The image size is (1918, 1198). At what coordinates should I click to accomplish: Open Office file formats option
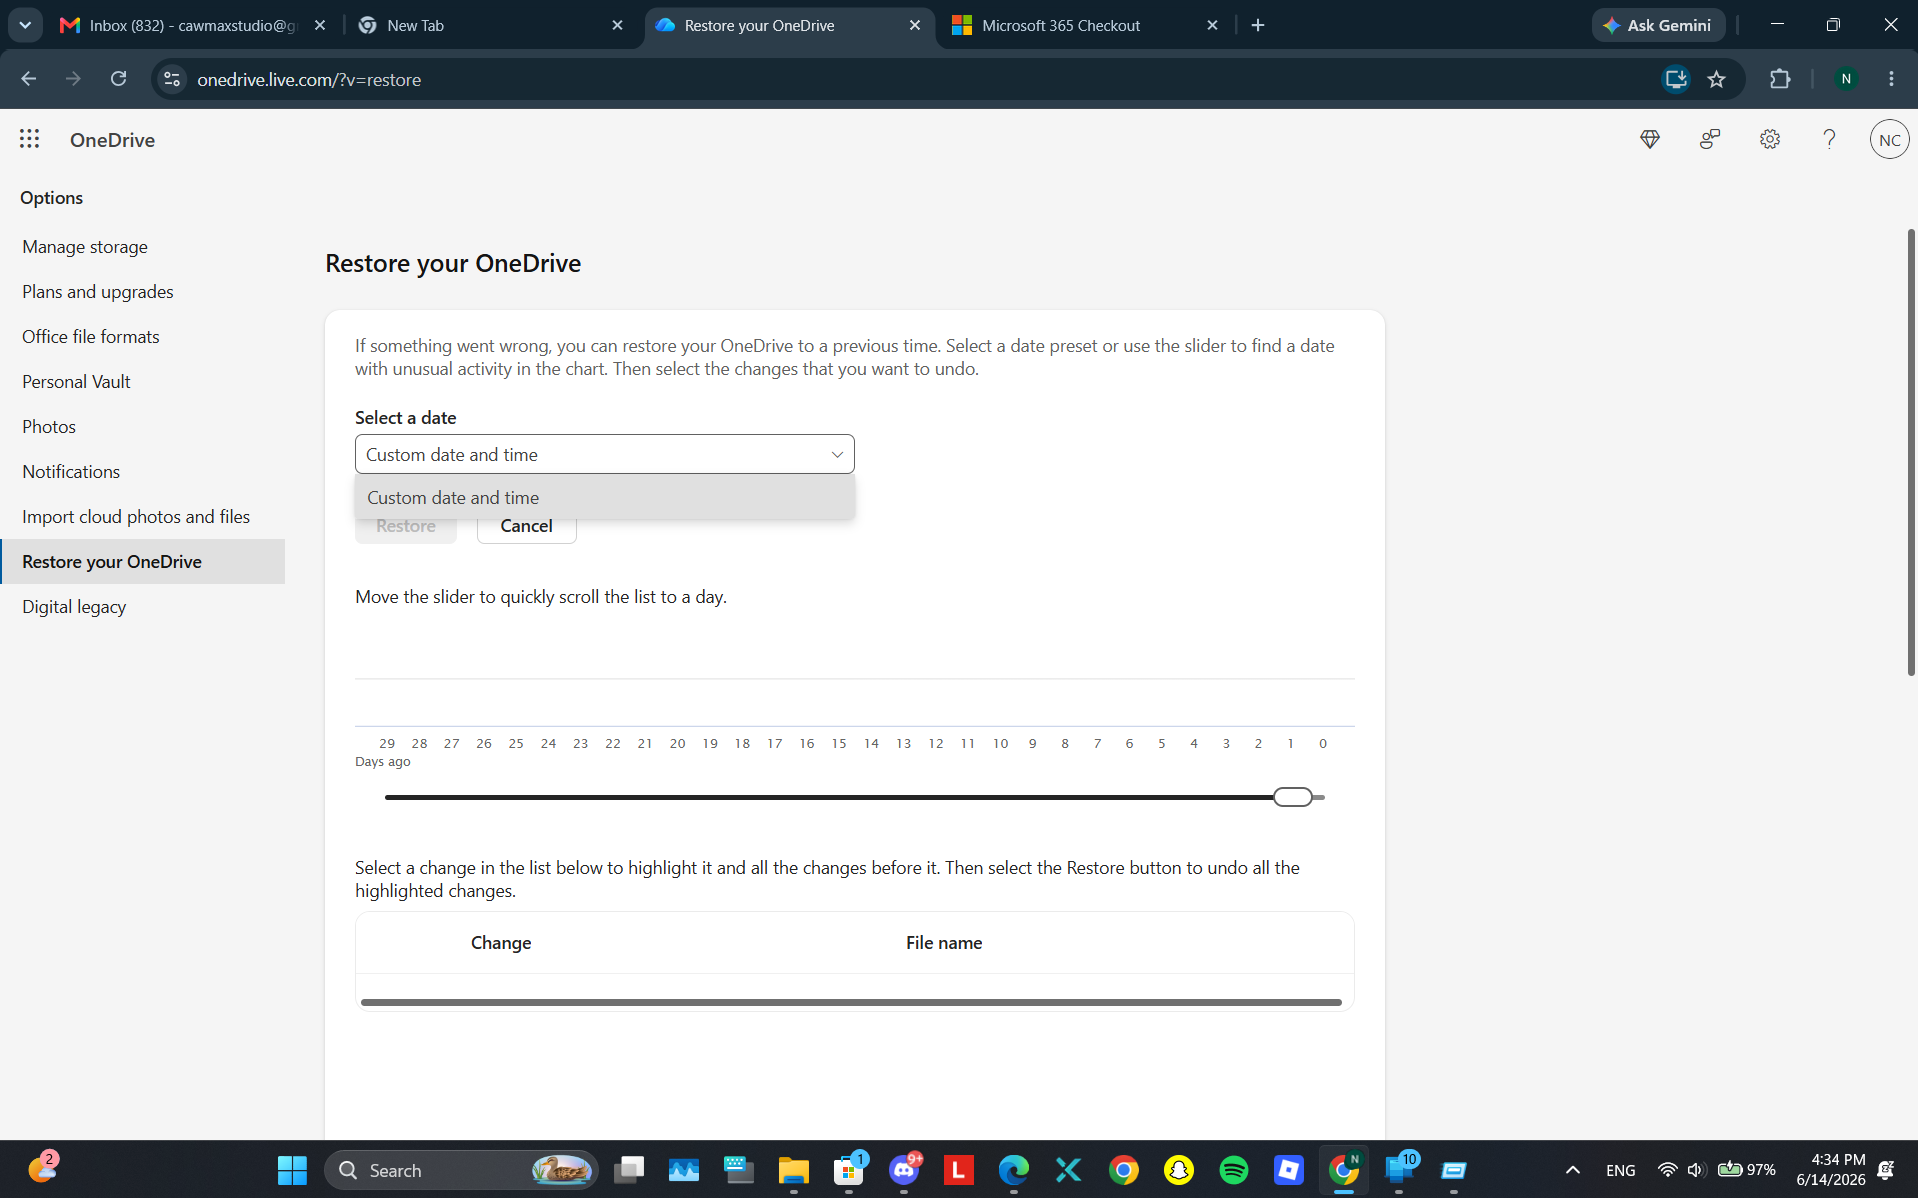coord(91,336)
